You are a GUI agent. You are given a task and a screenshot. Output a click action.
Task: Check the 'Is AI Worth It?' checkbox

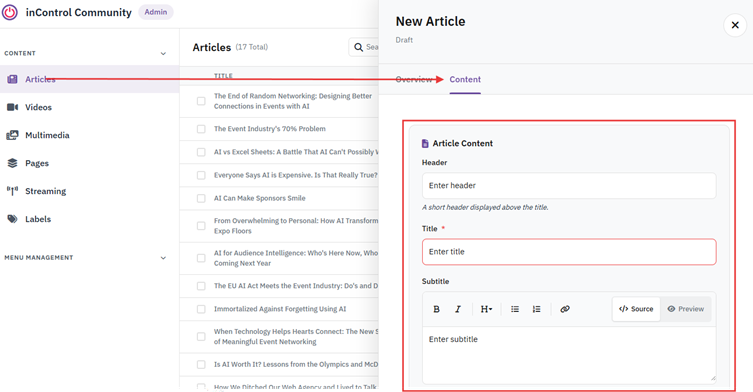click(201, 364)
